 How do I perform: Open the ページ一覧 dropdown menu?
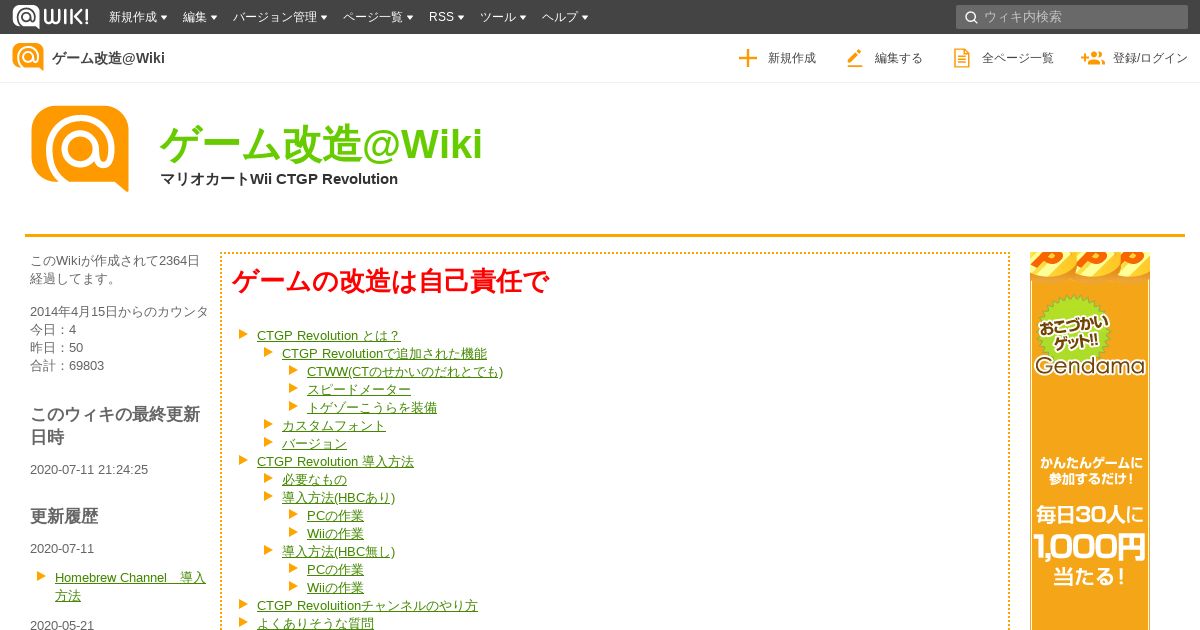pyautogui.click(x=378, y=17)
